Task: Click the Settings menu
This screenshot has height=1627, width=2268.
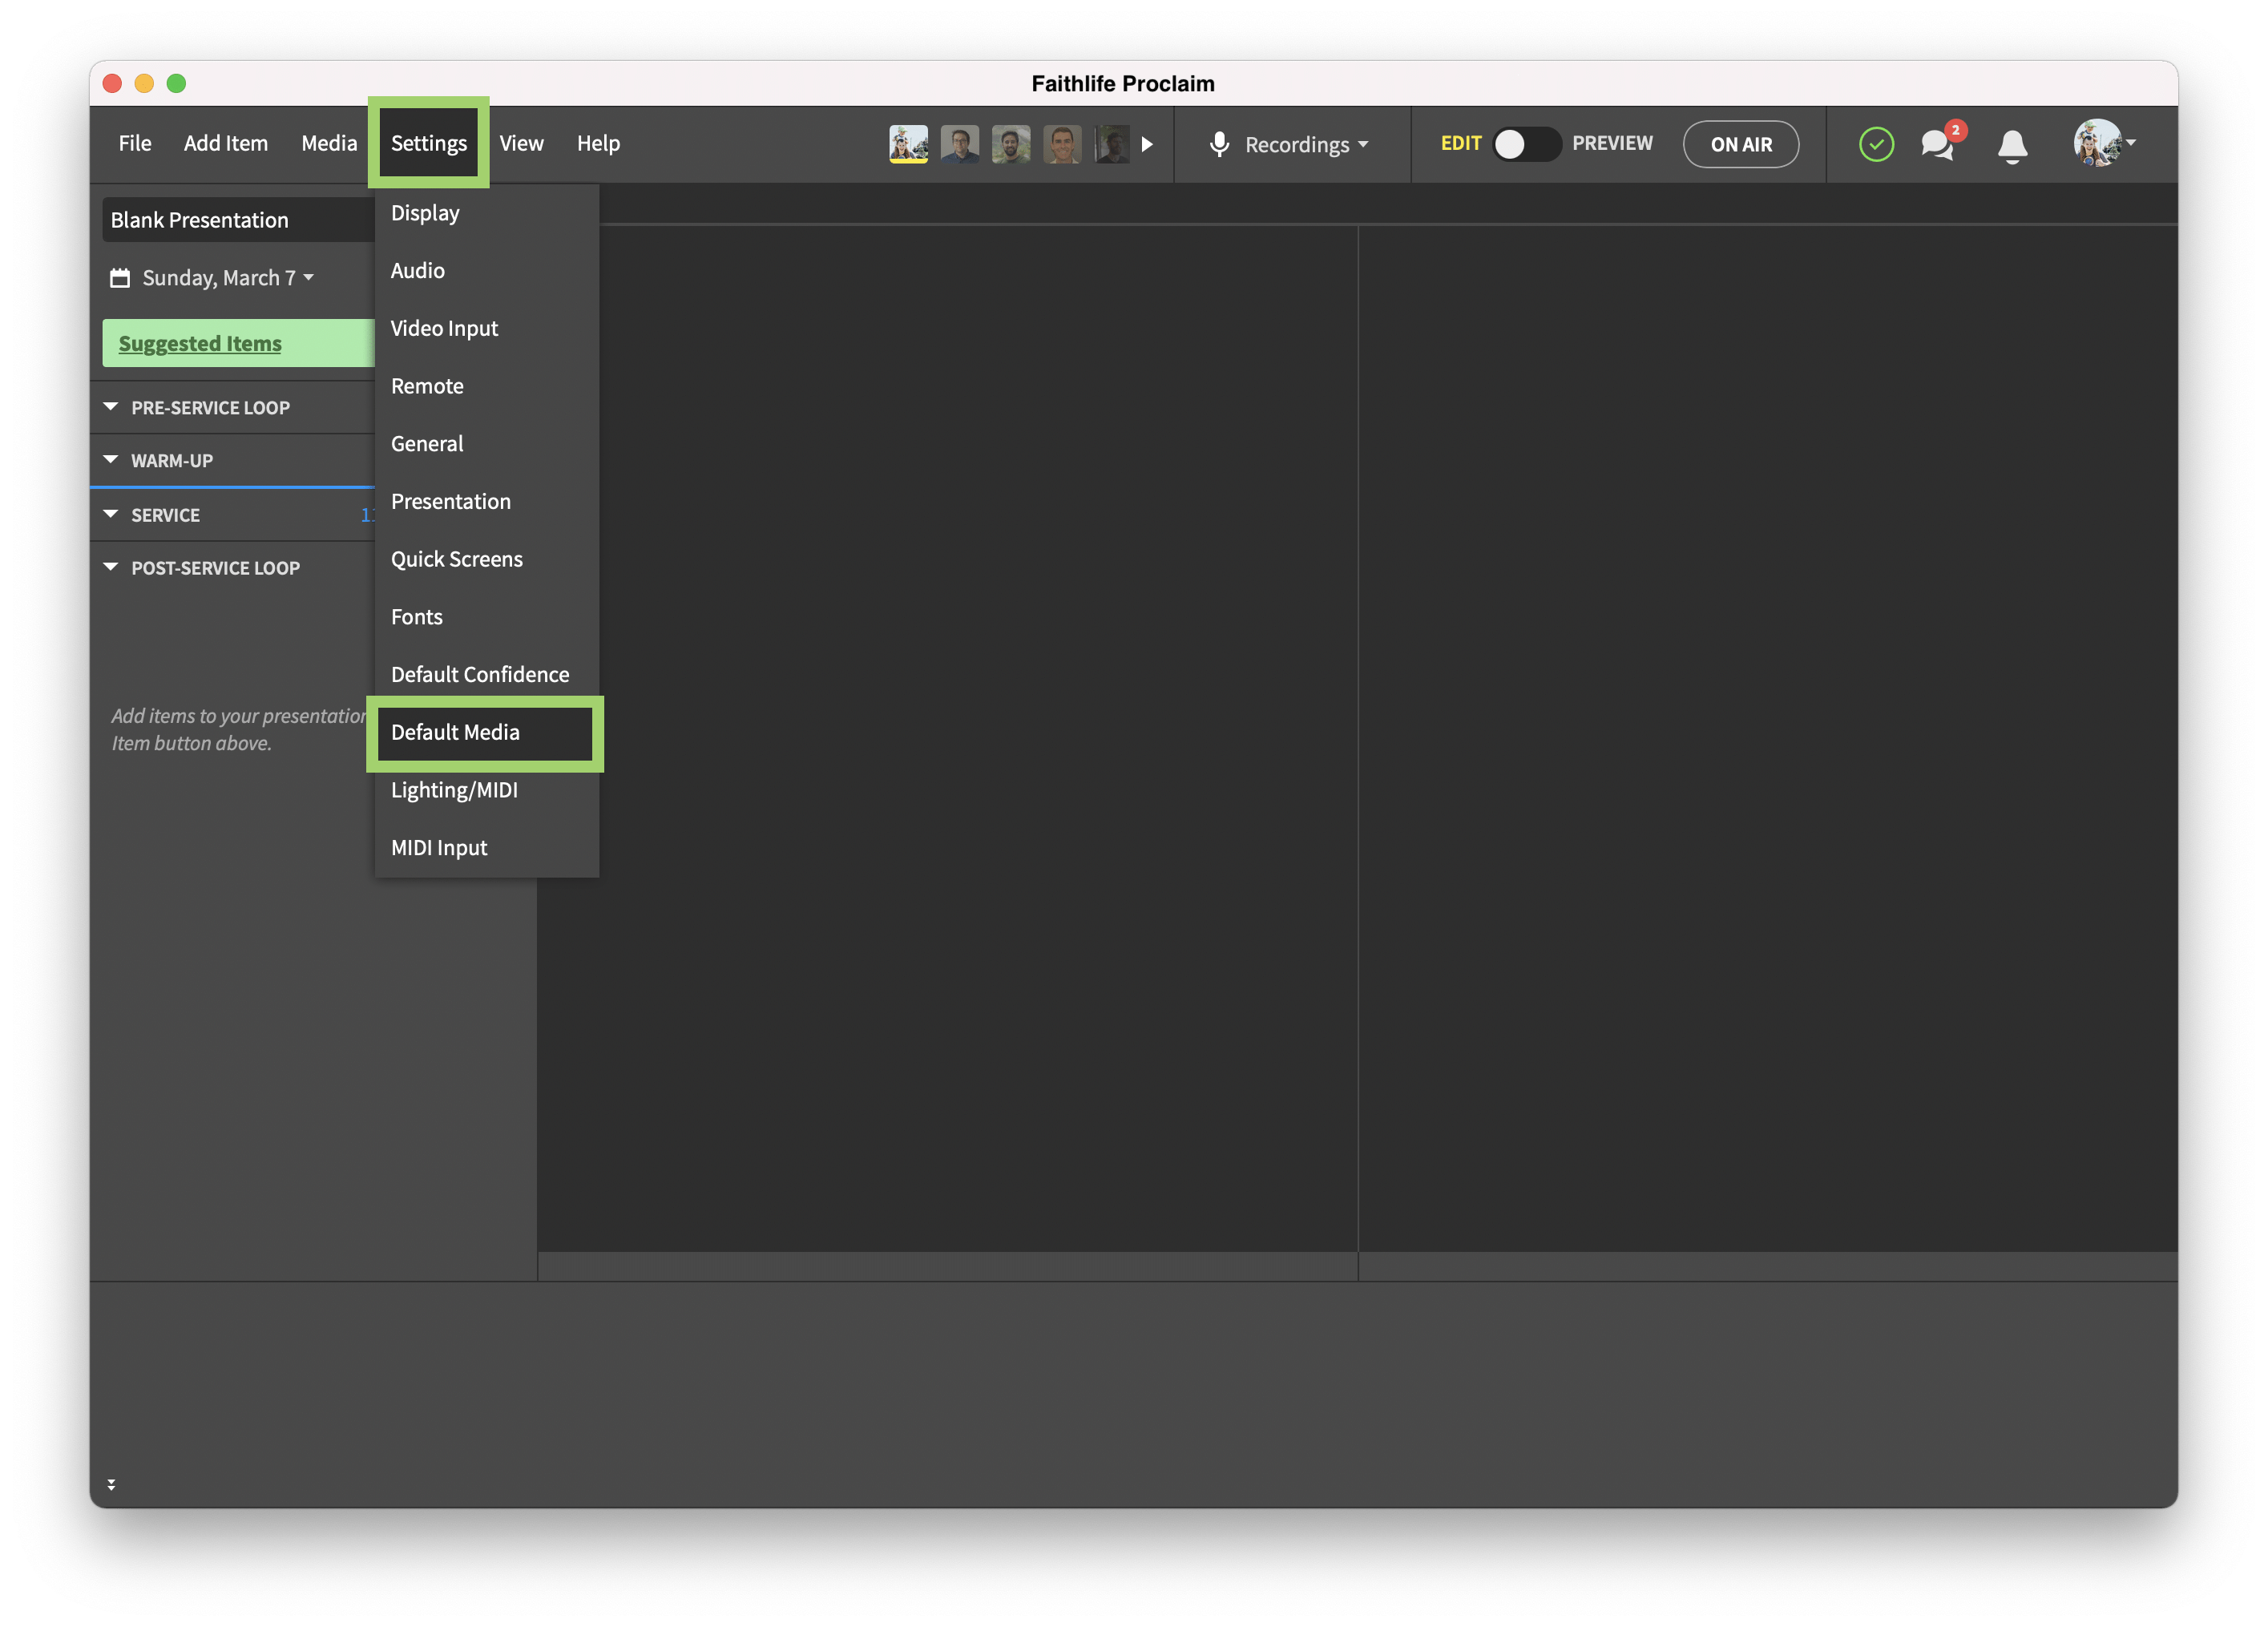Action: pyautogui.click(x=429, y=143)
